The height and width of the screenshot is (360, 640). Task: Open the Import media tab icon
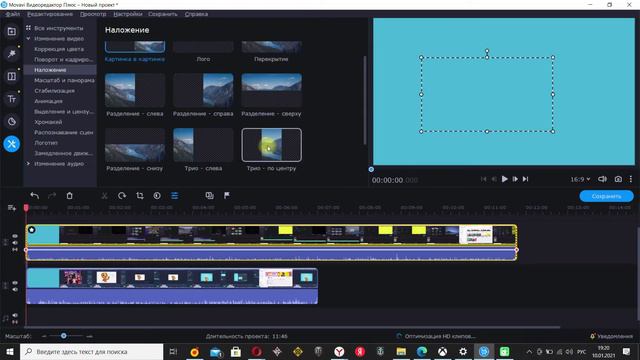[11, 31]
